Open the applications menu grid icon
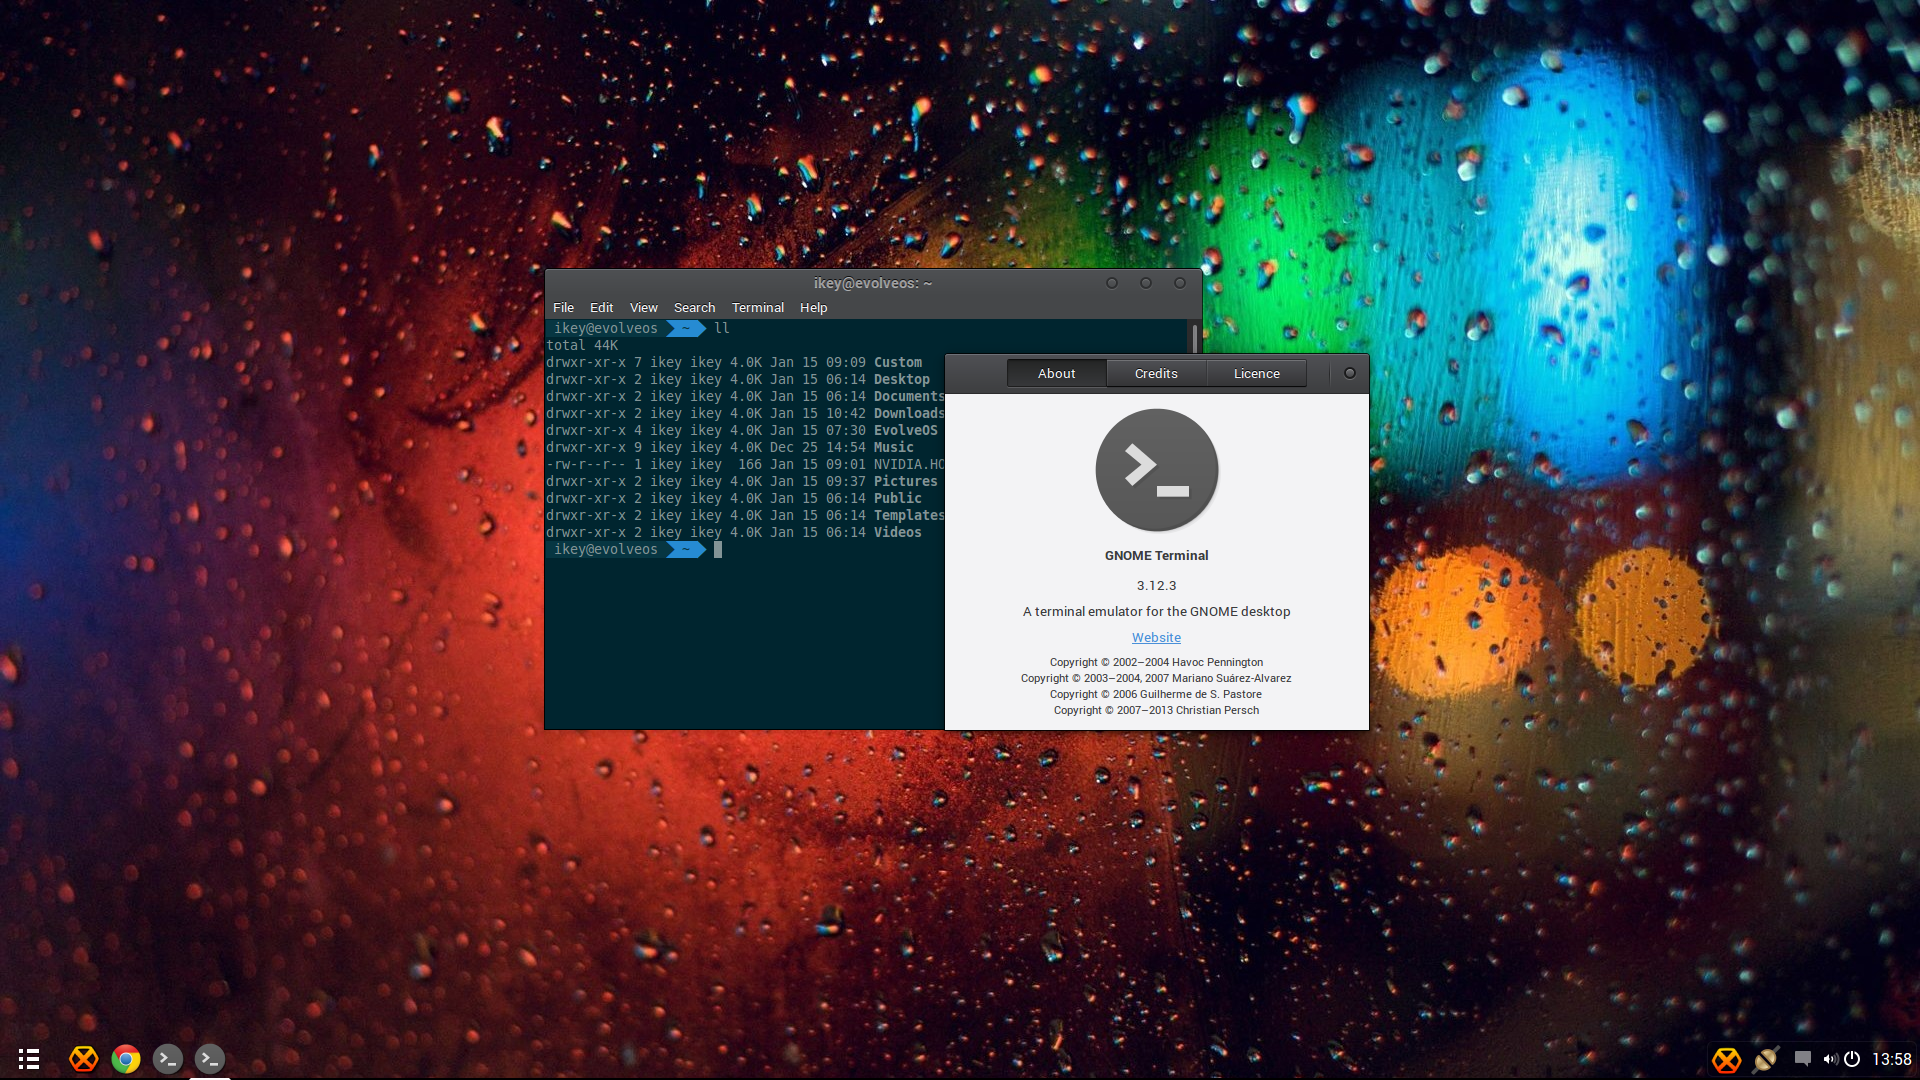Viewport: 1920px width, 1080px height. (x=29, y=1059)
